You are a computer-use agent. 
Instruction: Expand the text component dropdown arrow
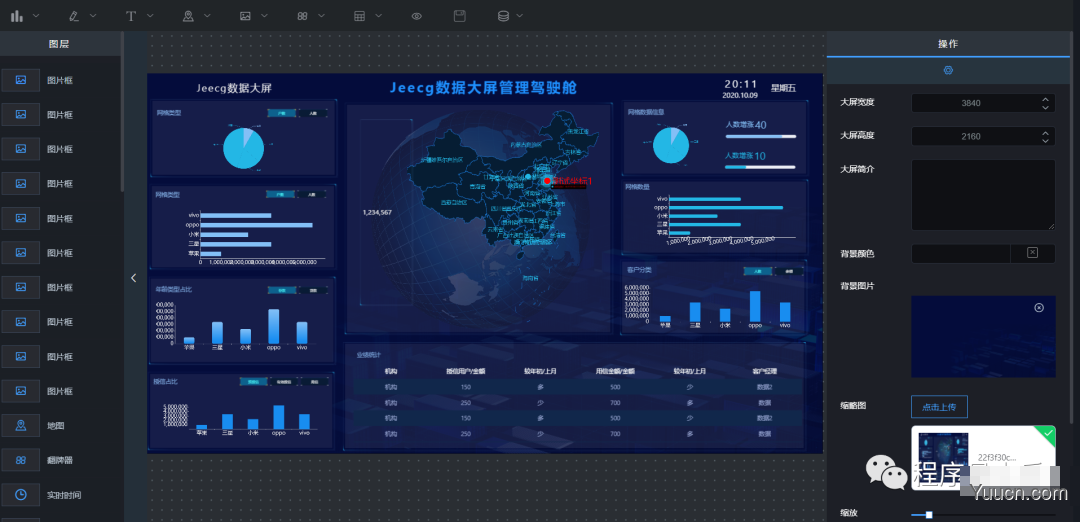150,15
